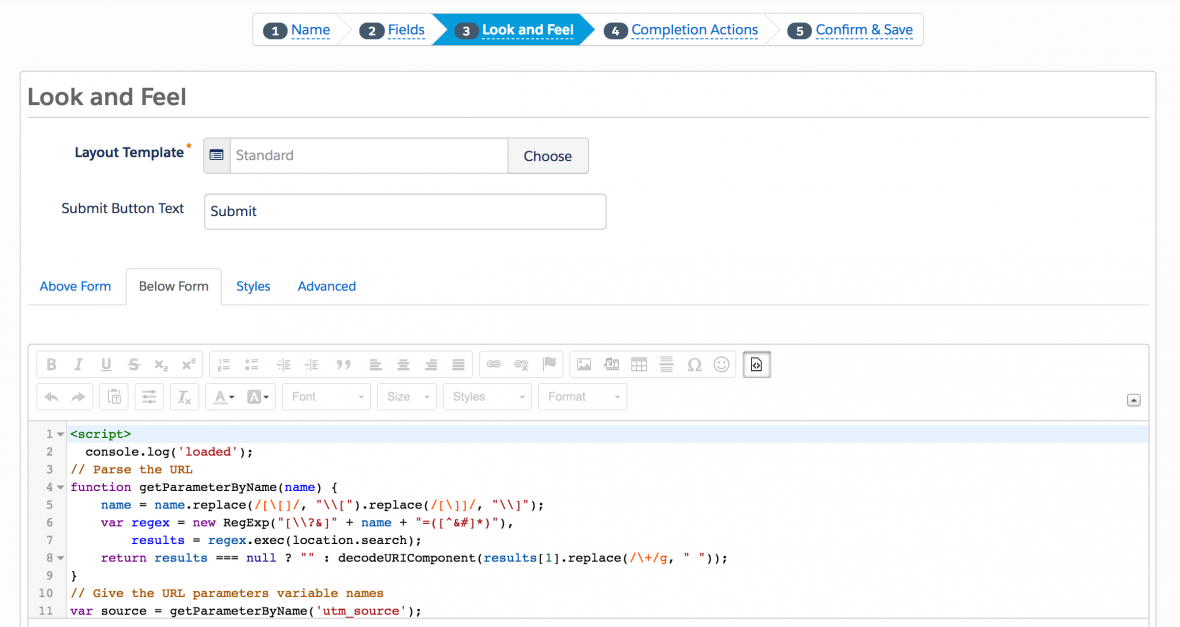Remove a hyperlink with the Unlink icon
Screen dimensions: 1180x627
pyautogui.click(x=519, y=365)
